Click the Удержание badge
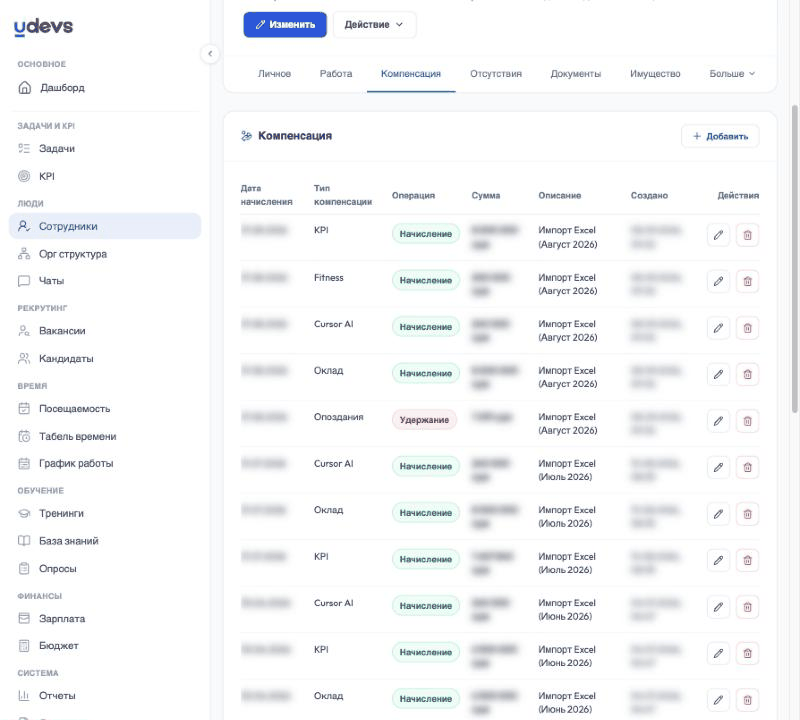The image size is (800, 720). point(424,420)
